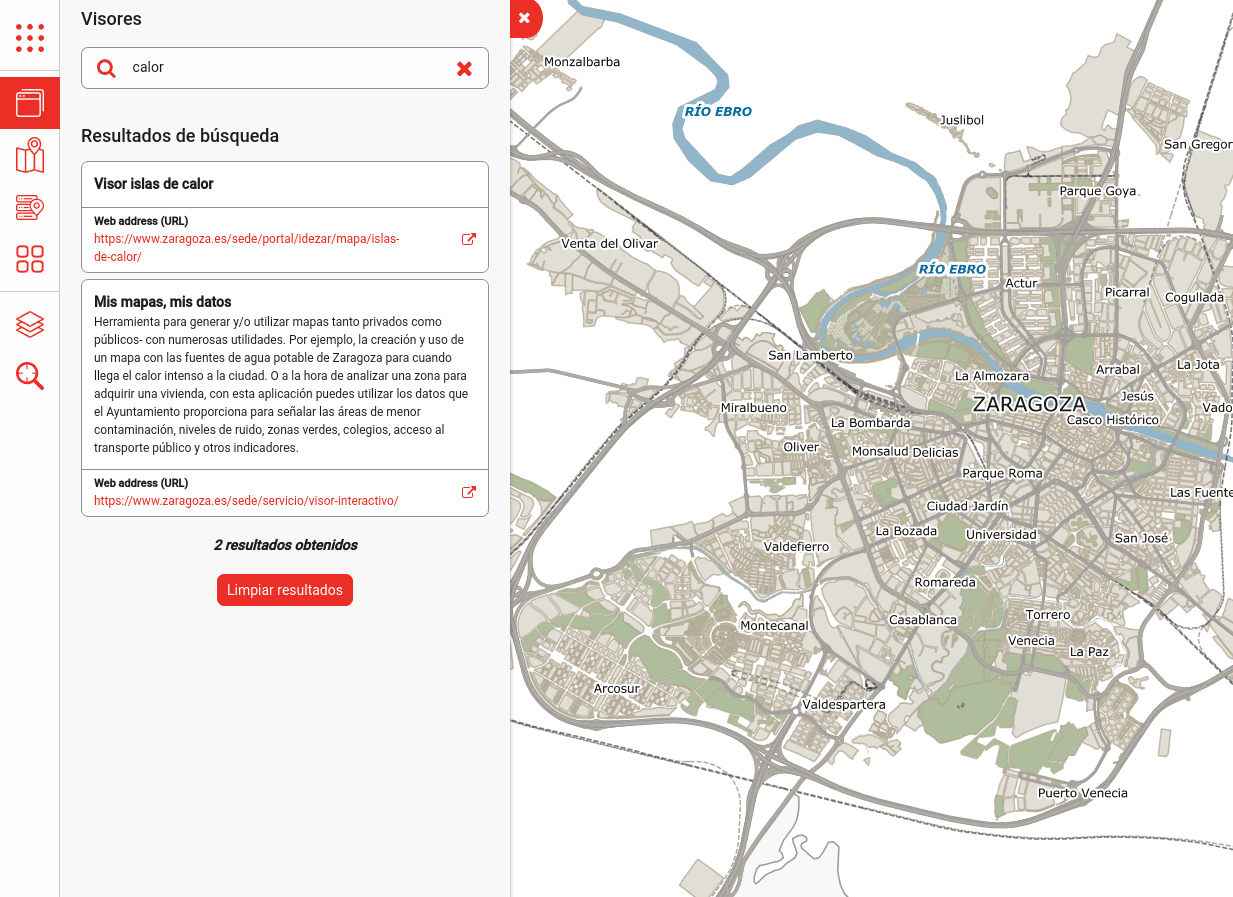Open the dotted grid apps menu icon
This screenshot has width=1233, height=897.
(30, 38)
